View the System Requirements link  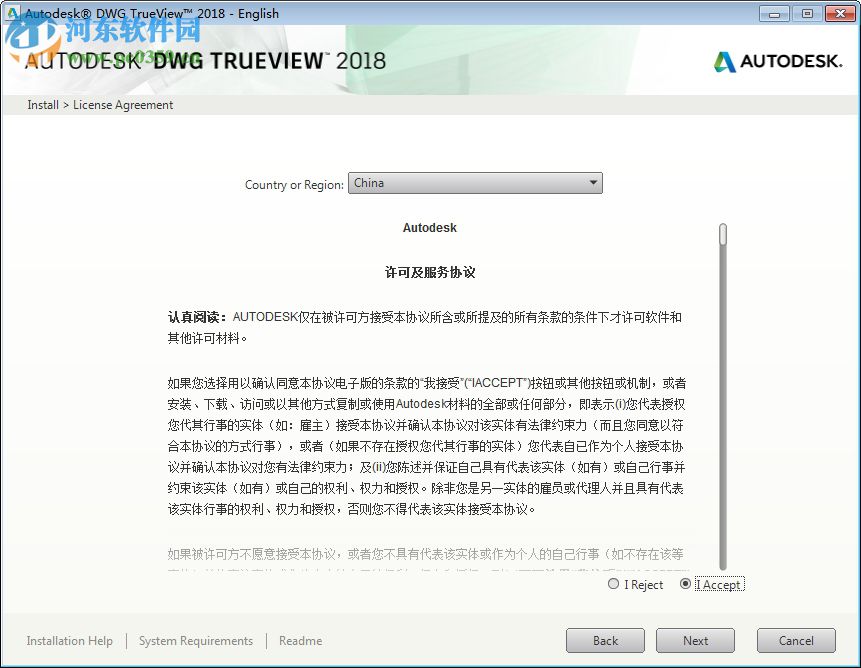coord(196,640)
